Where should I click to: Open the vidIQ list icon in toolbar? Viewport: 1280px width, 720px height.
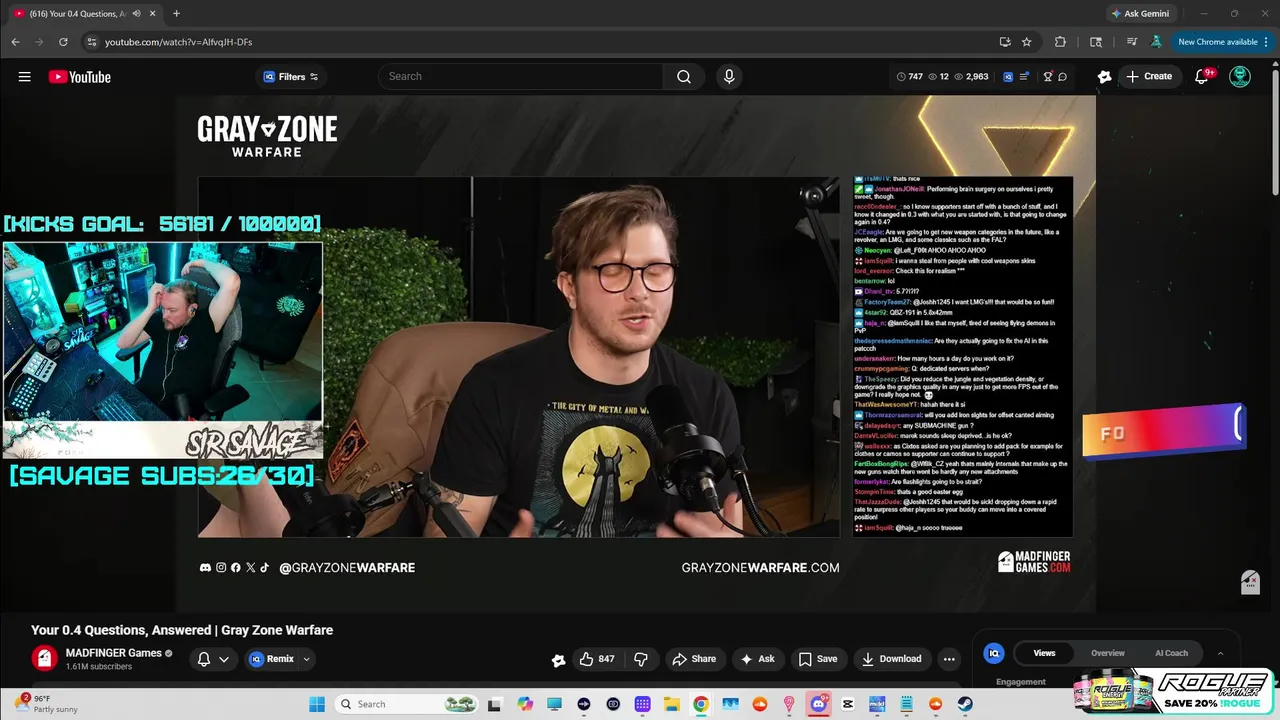coord(1024,77)
